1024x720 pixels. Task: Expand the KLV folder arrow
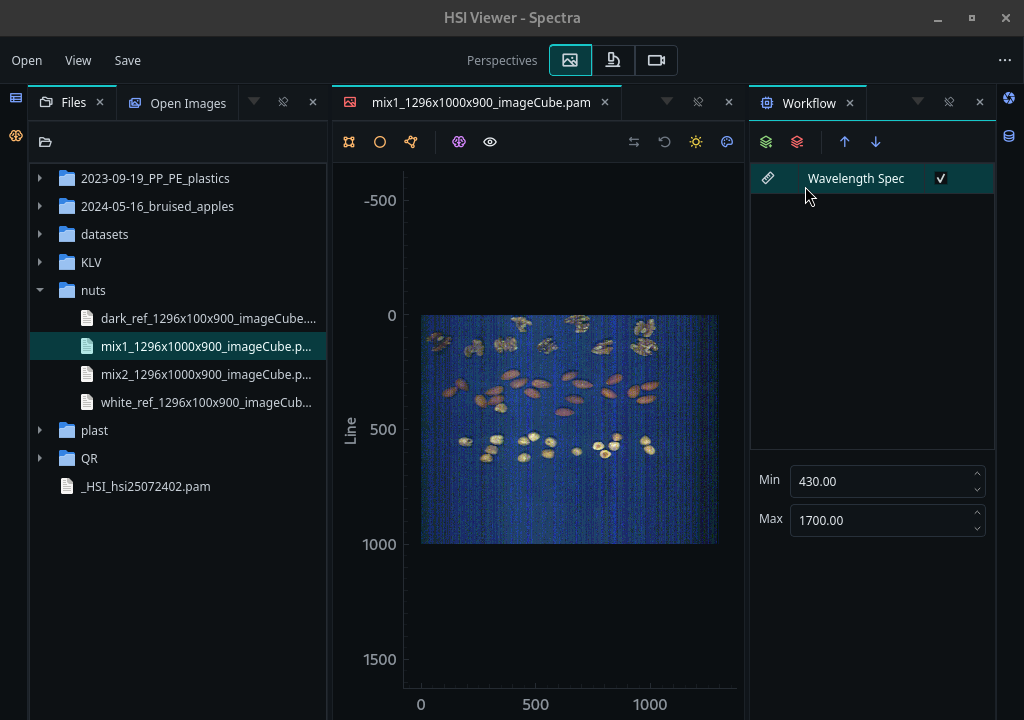click(40, 262)
